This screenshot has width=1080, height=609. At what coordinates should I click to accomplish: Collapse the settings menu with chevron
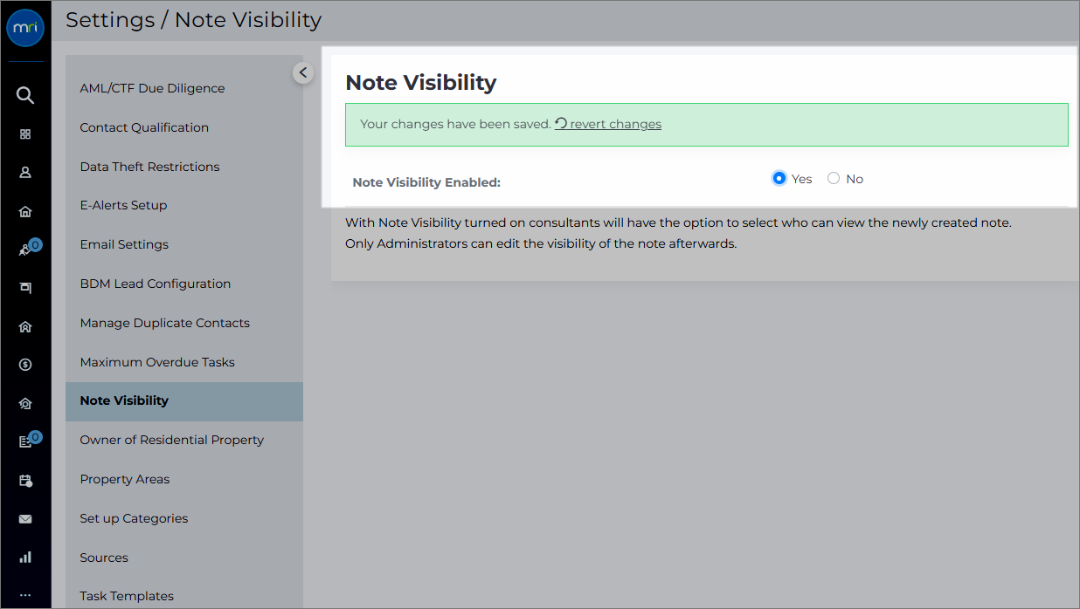tap(303, 72)
